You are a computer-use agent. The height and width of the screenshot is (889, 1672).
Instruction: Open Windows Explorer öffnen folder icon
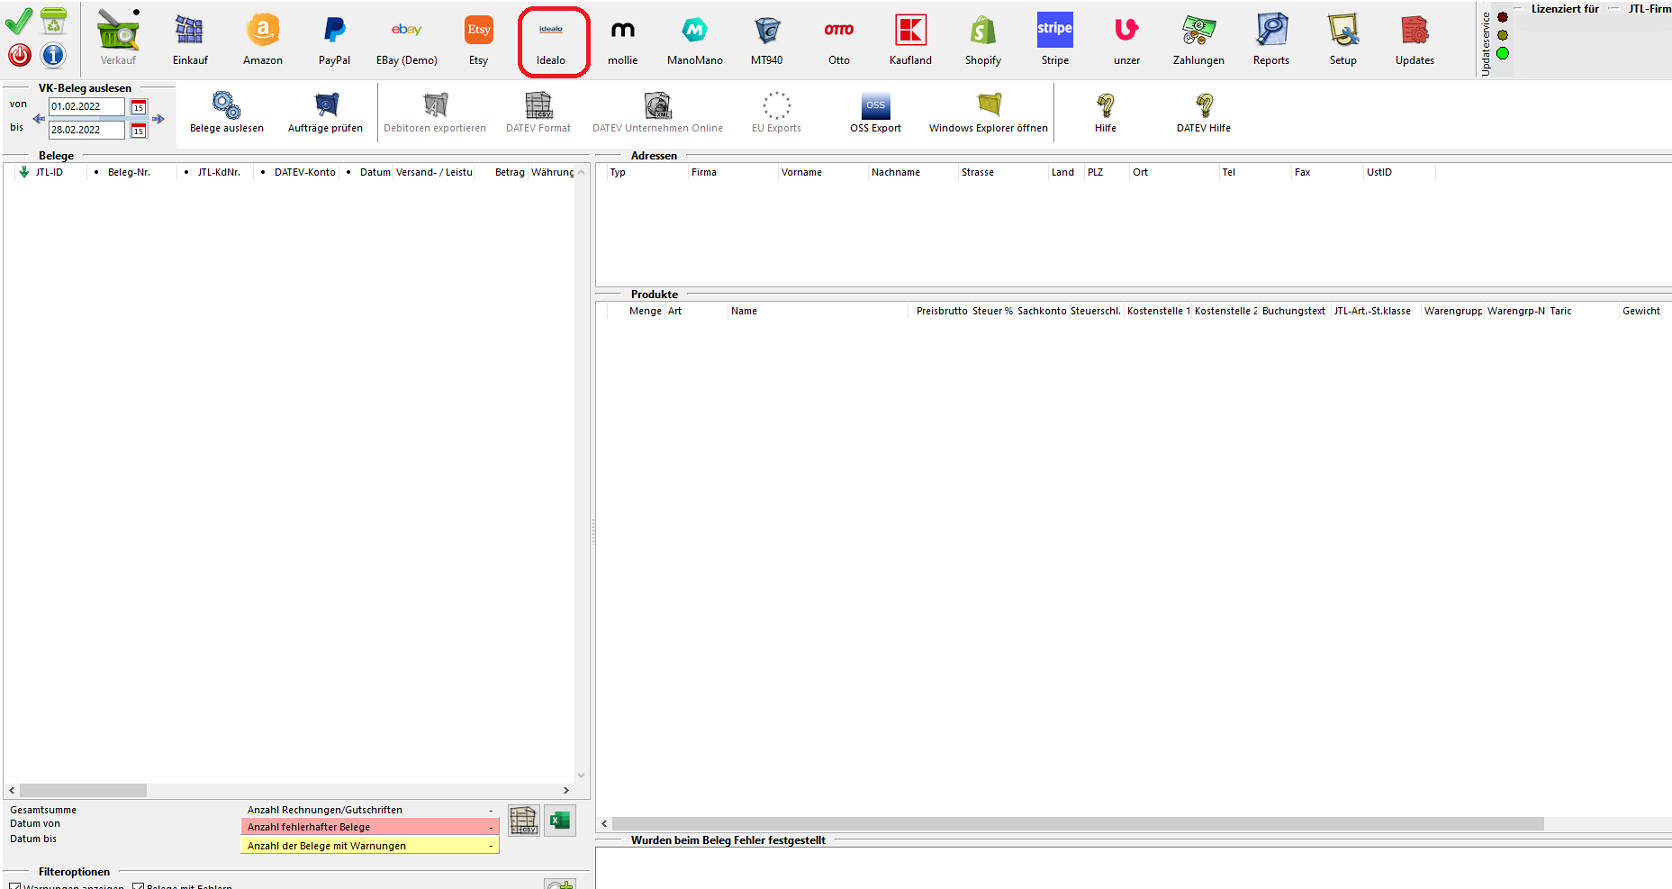pos(988,105)
